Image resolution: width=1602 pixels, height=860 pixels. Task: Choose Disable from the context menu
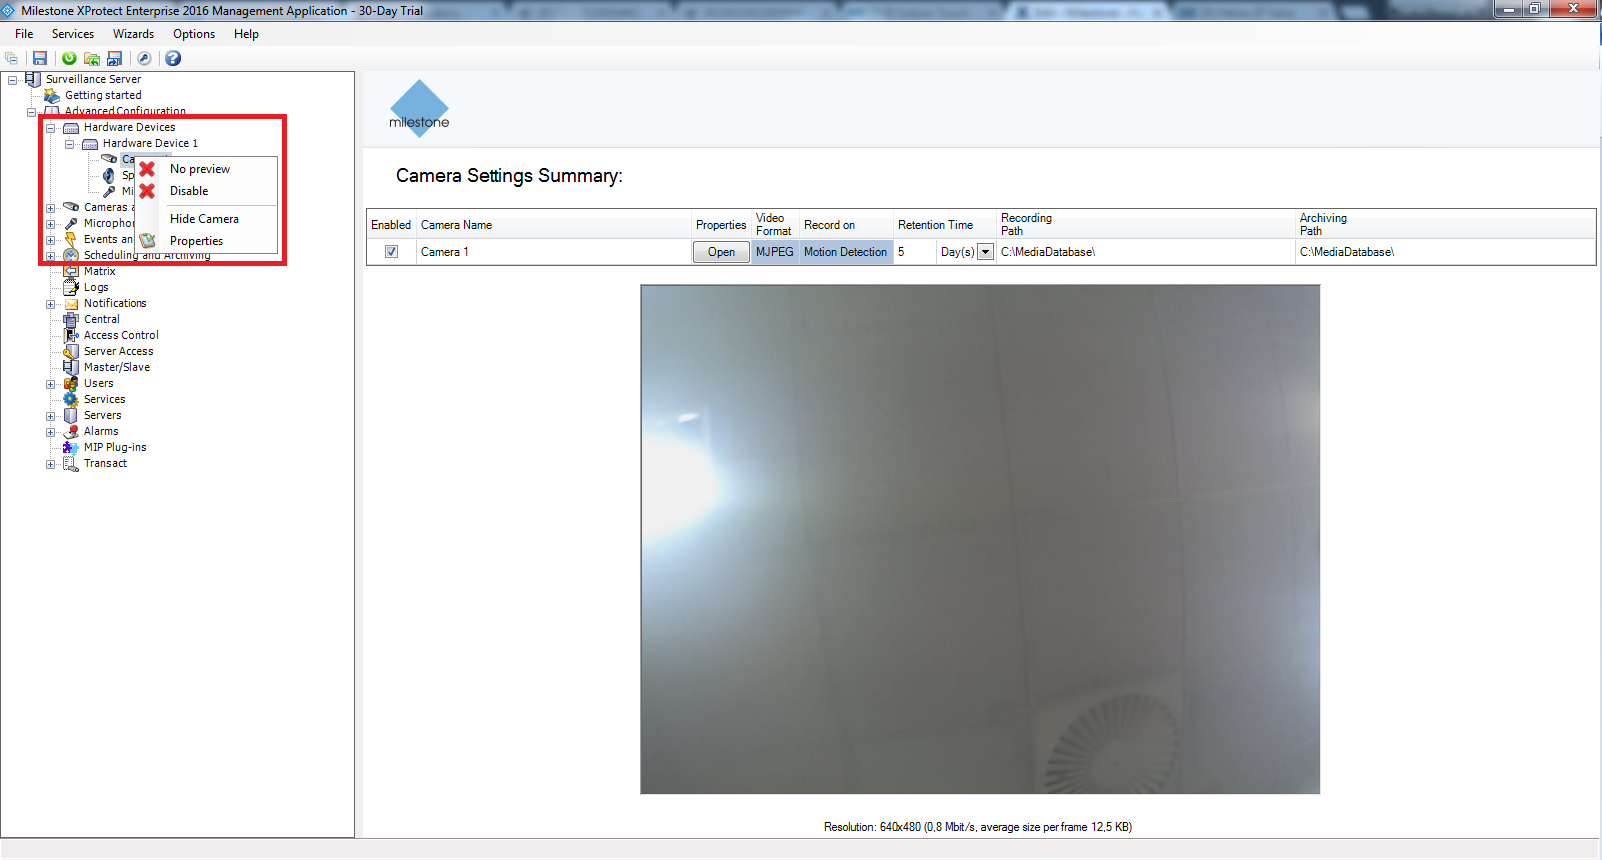point(189,191)
